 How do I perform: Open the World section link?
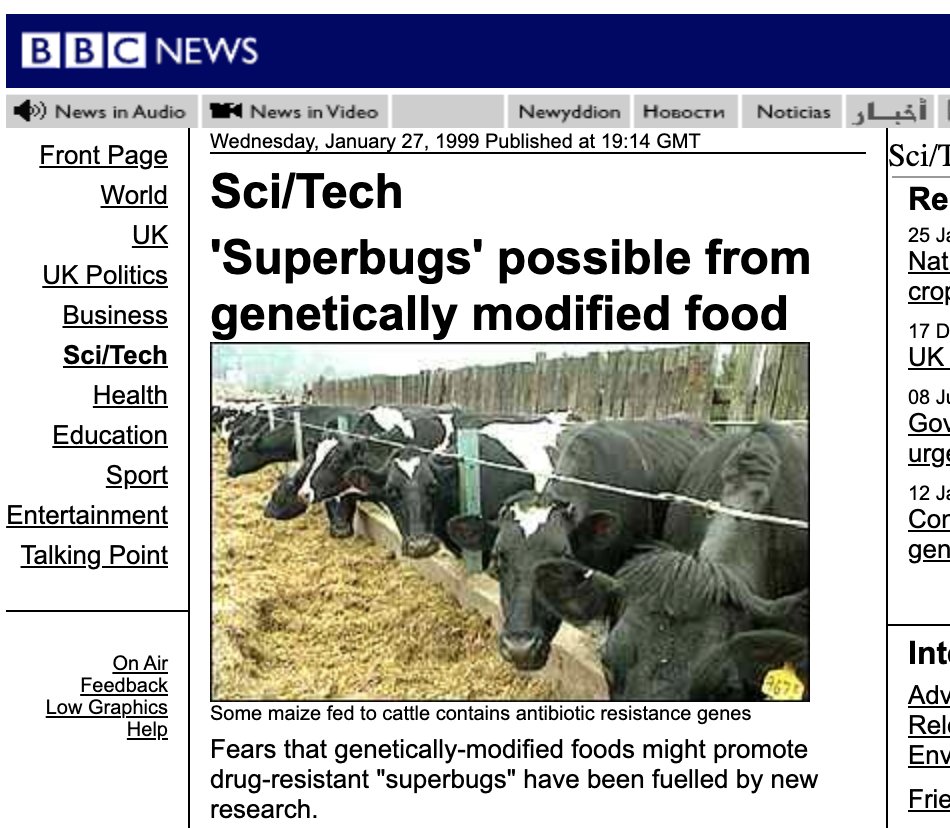tap(134, 195)
